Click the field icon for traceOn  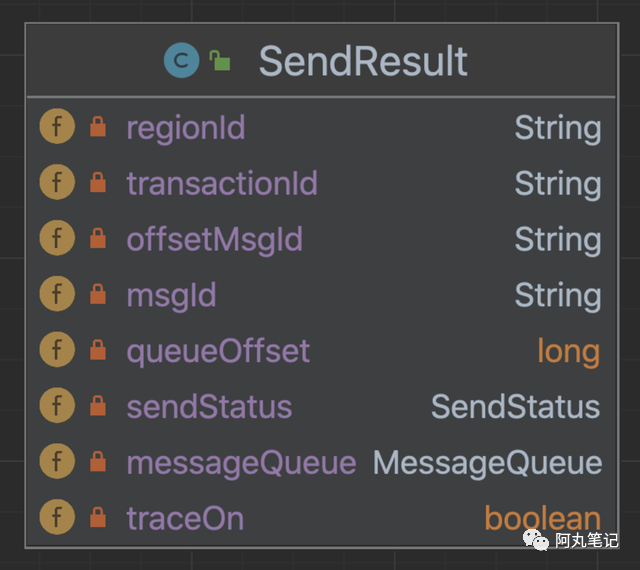(x=57, y=518)
